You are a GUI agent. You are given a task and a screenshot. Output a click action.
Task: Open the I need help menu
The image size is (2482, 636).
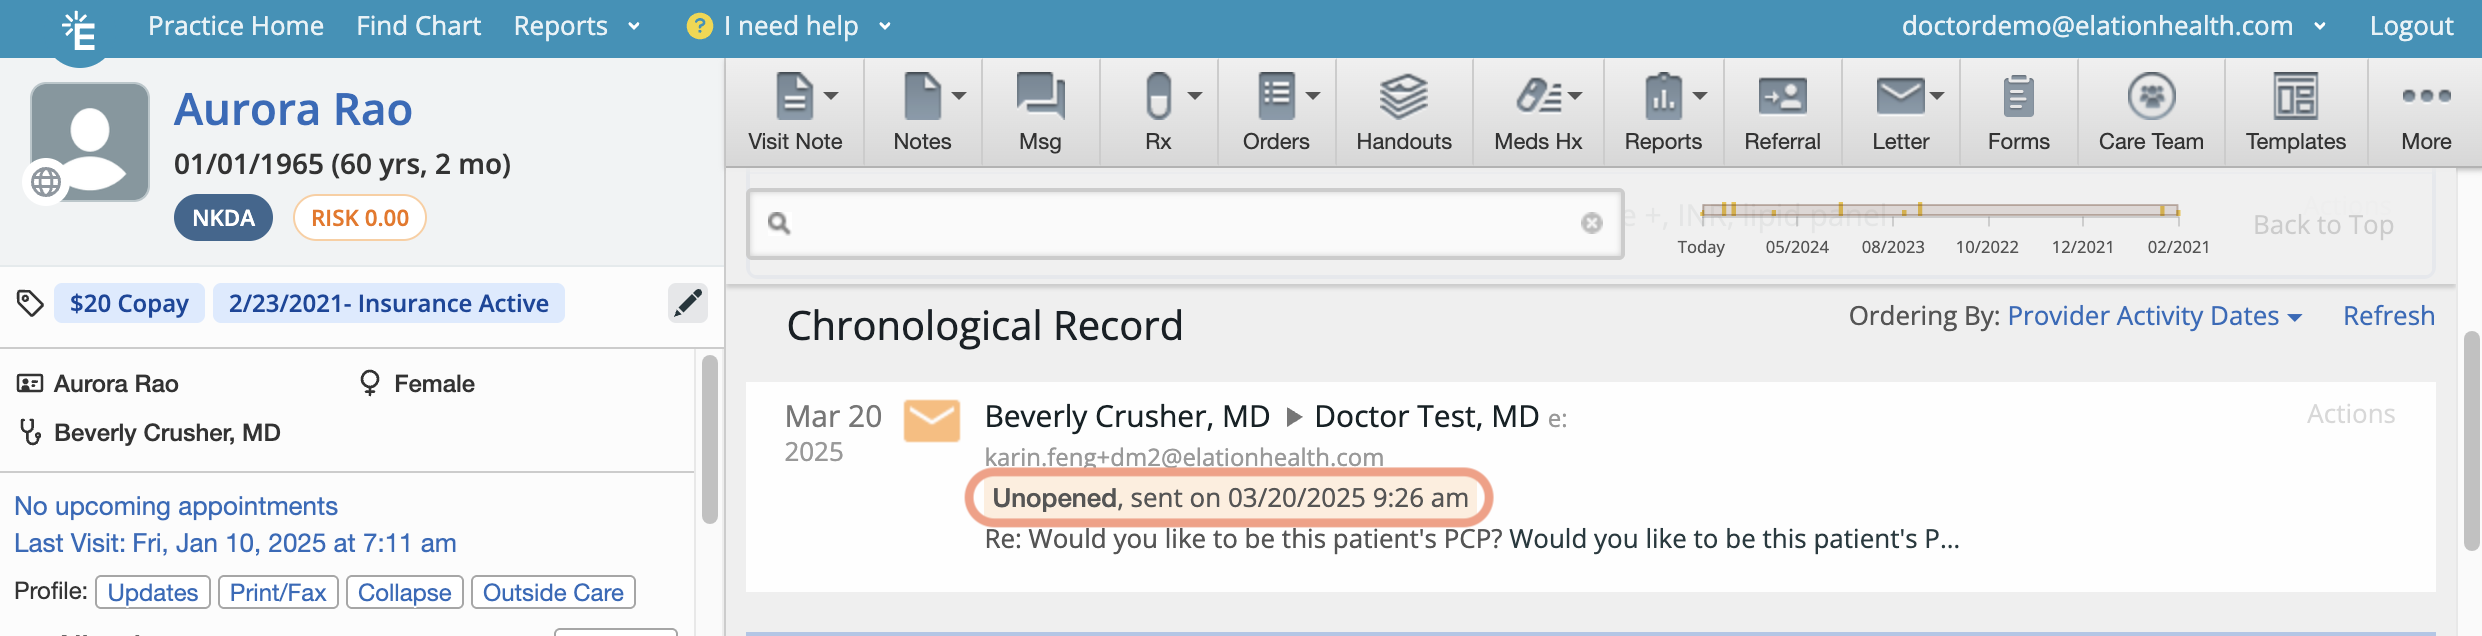789,26
